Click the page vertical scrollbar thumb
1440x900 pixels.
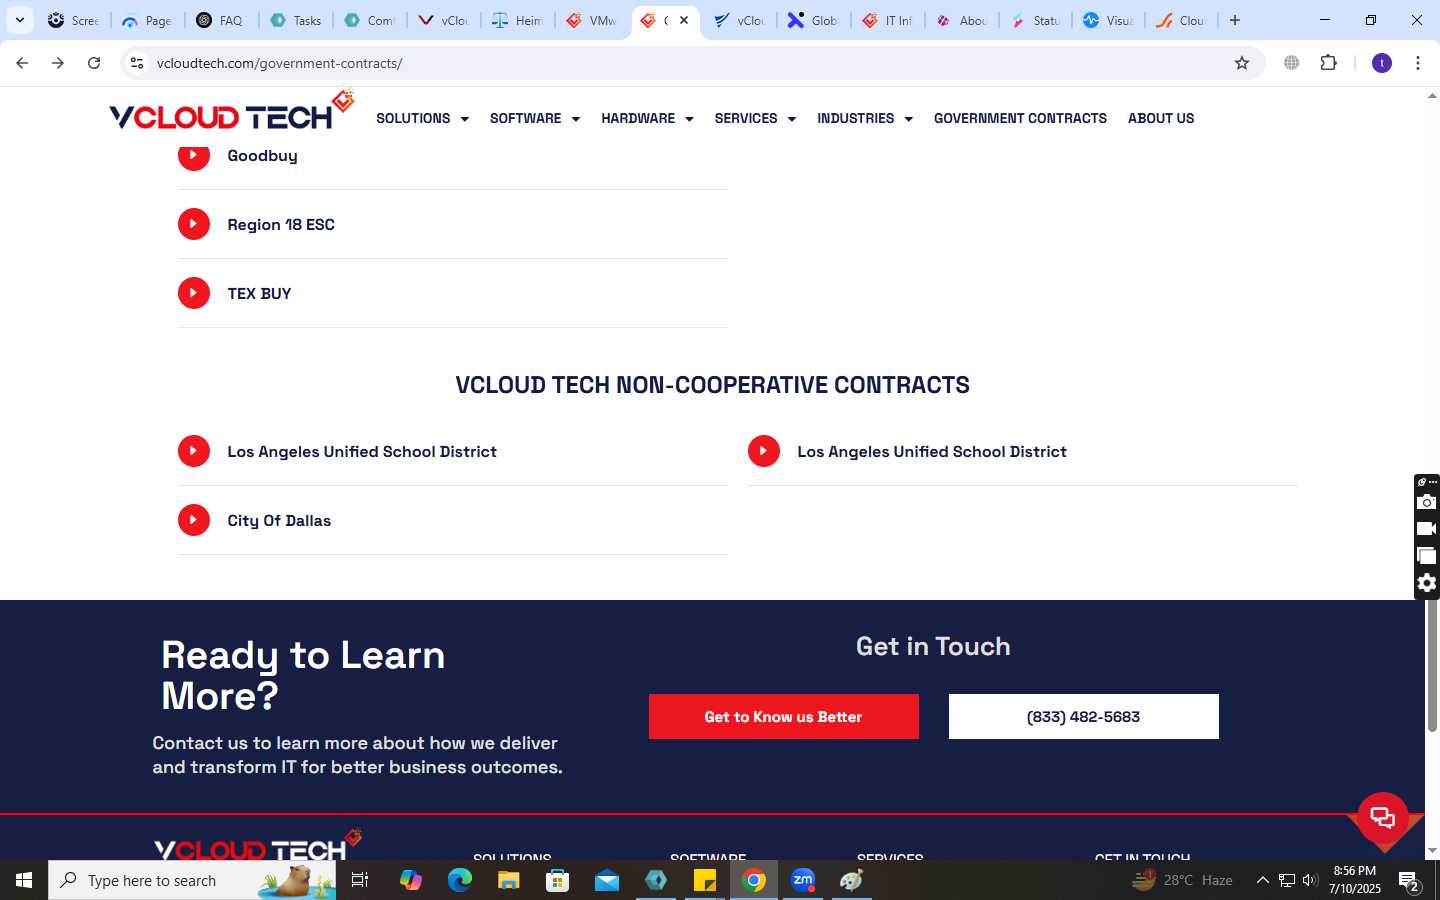tap(1432, 665)
